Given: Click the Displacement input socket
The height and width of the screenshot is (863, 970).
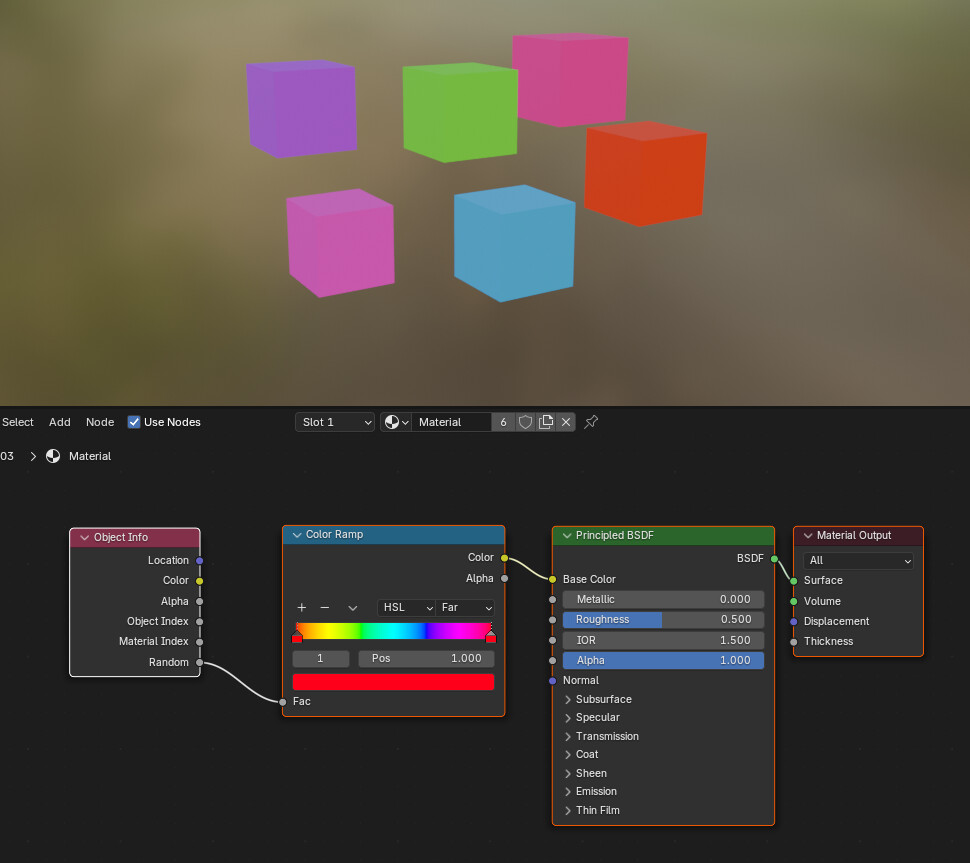Looking at the screenshot, I should (794, 622).
